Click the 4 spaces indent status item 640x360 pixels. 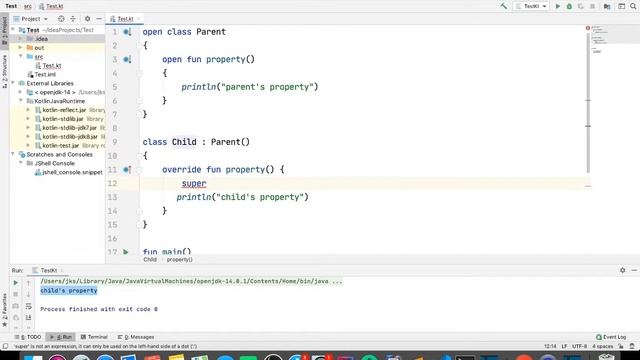point(602,346)
